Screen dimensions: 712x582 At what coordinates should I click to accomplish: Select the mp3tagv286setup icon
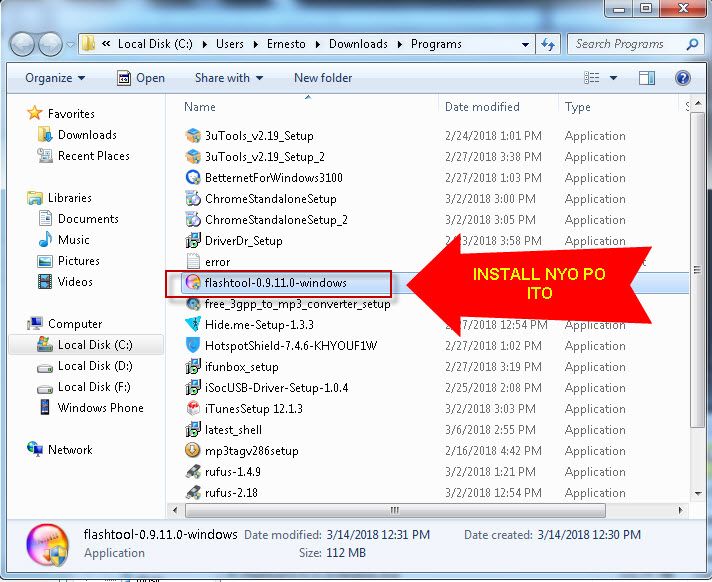193,450
